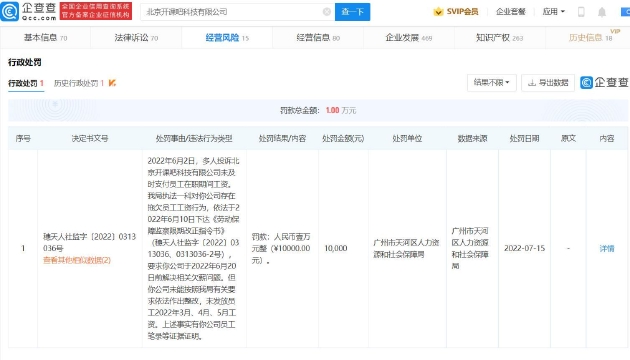Click the date cell 2022-07-15

click(x=524, y=248)
